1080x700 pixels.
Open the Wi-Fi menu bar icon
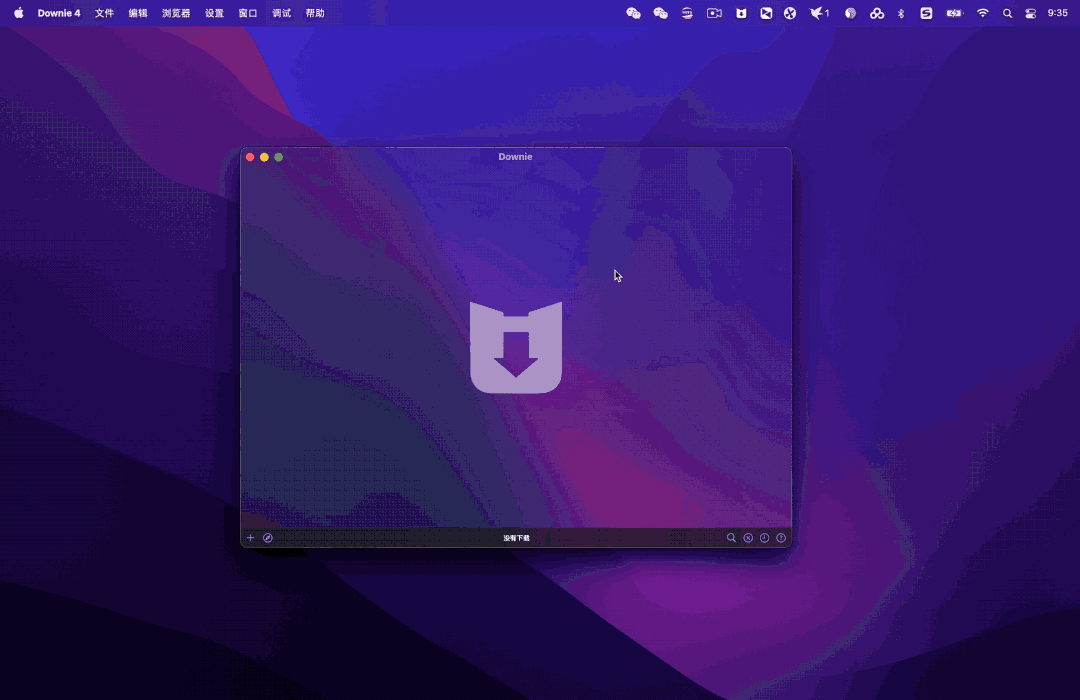983,13
